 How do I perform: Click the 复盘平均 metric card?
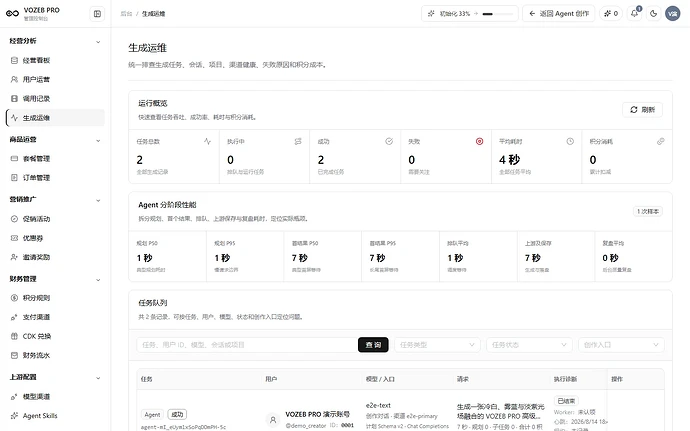(x=634, y=256)
